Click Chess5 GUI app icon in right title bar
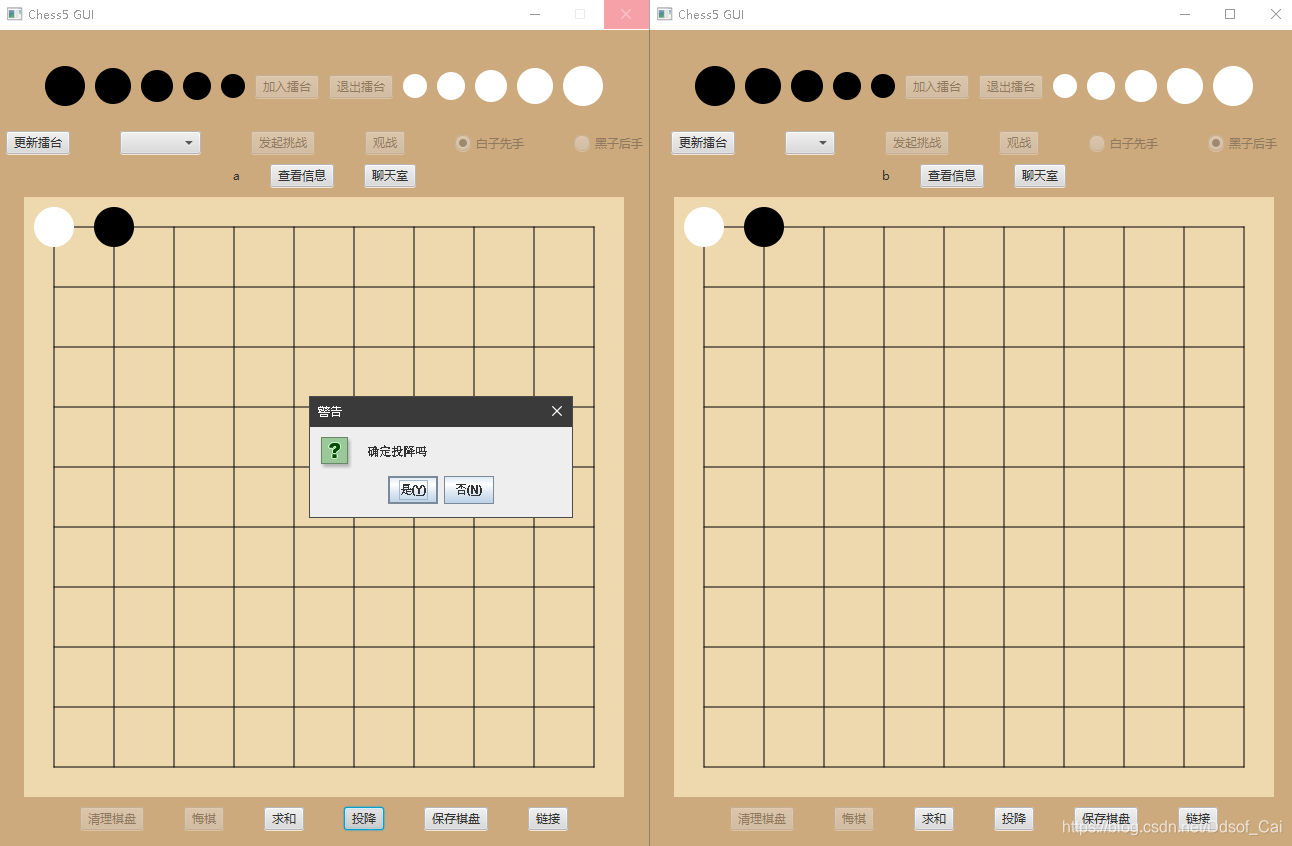1292x846 pixels. 664,14
